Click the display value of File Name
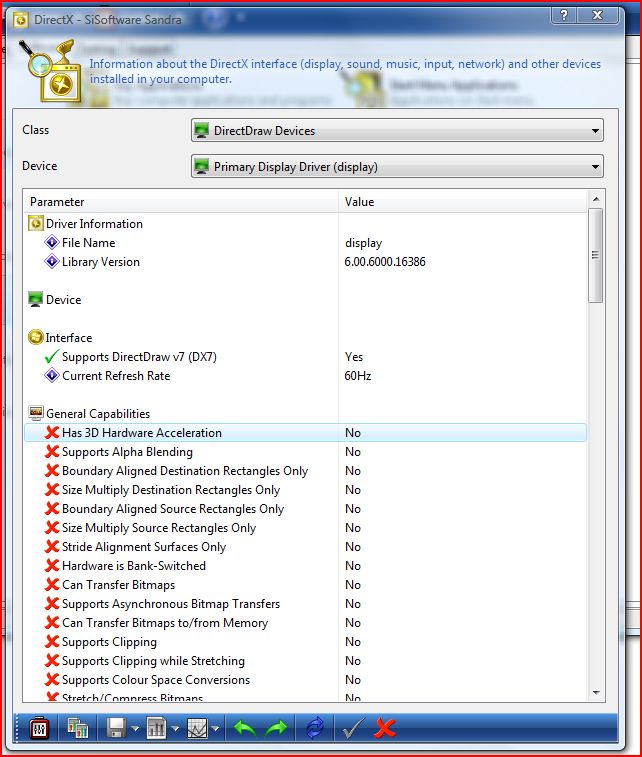The height and width of the screenshot is (757, 642). coord(363,243)
